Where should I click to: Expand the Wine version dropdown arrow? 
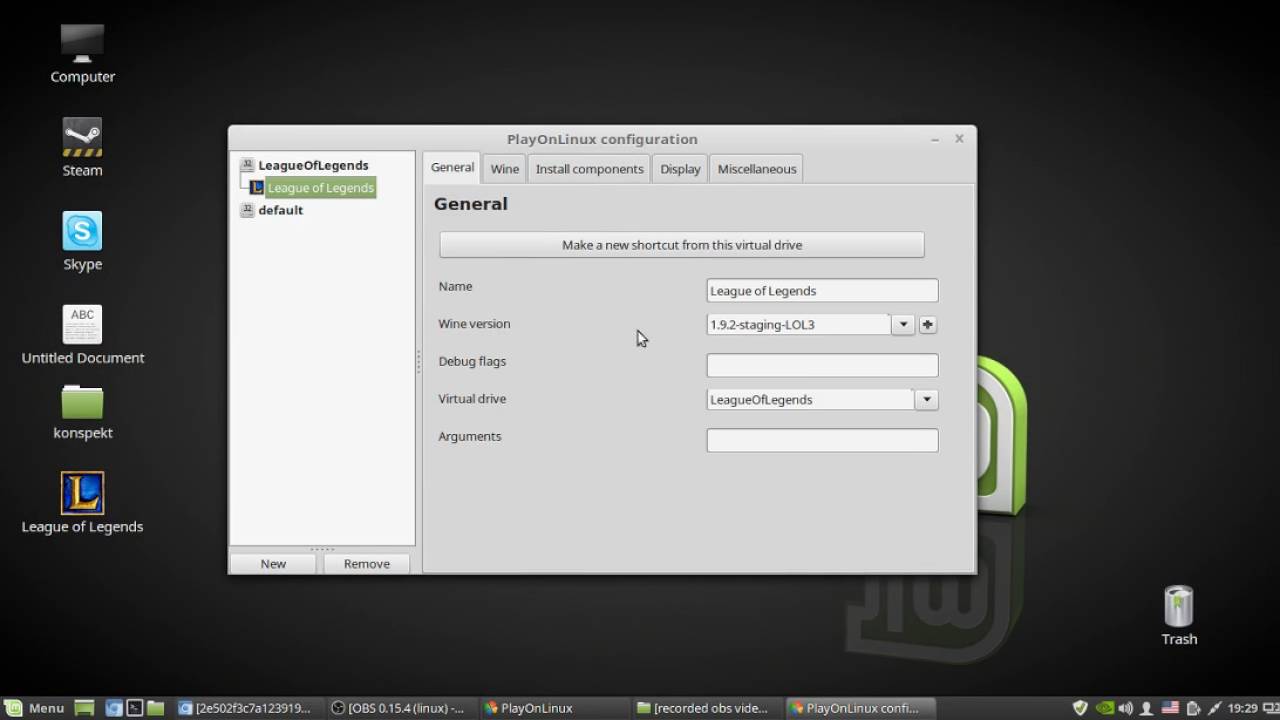pyautogui.click(x=903, y=325)
